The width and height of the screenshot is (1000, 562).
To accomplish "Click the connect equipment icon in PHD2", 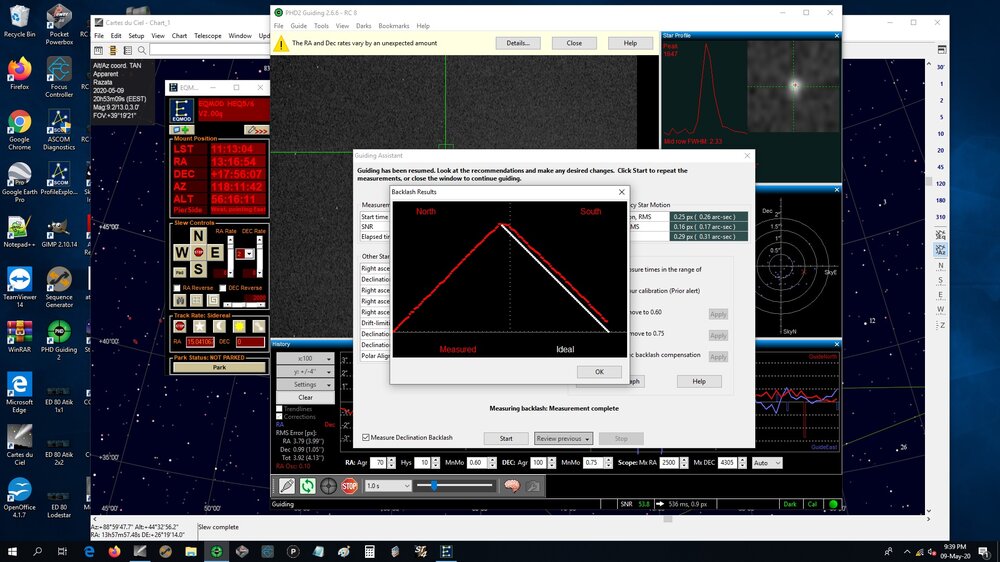I will pos(287,486).
